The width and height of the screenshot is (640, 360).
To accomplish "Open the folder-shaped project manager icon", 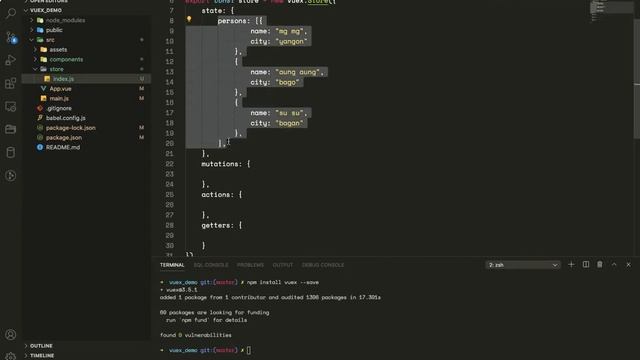I will (11, 129).
